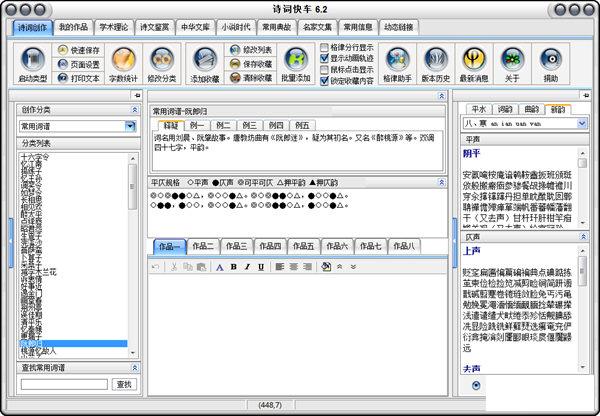
Task: Toggle underline formatting
Action: tap(261, 267)
